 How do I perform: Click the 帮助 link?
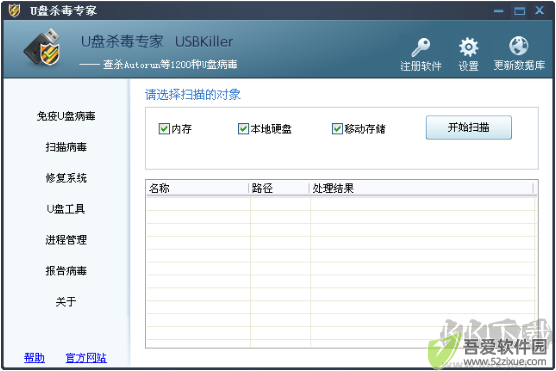click(34, 358)
